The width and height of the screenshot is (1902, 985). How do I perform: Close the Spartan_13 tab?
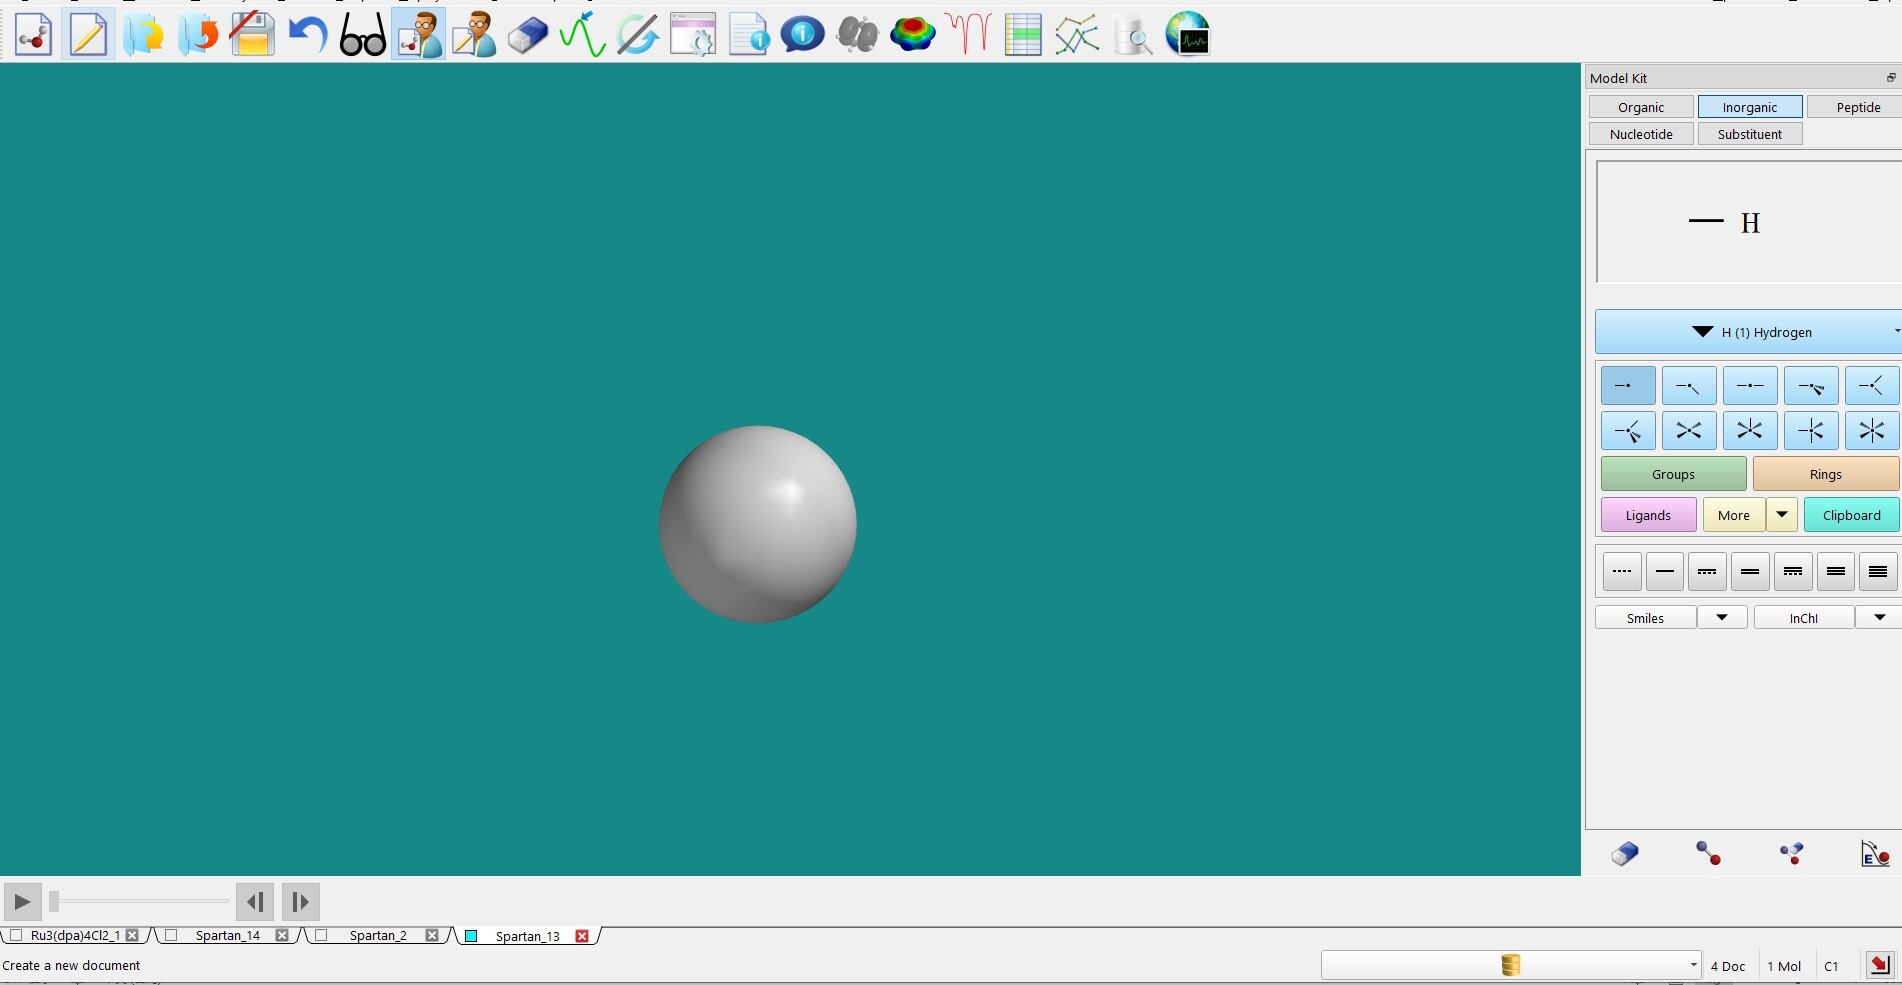point(582,936)
